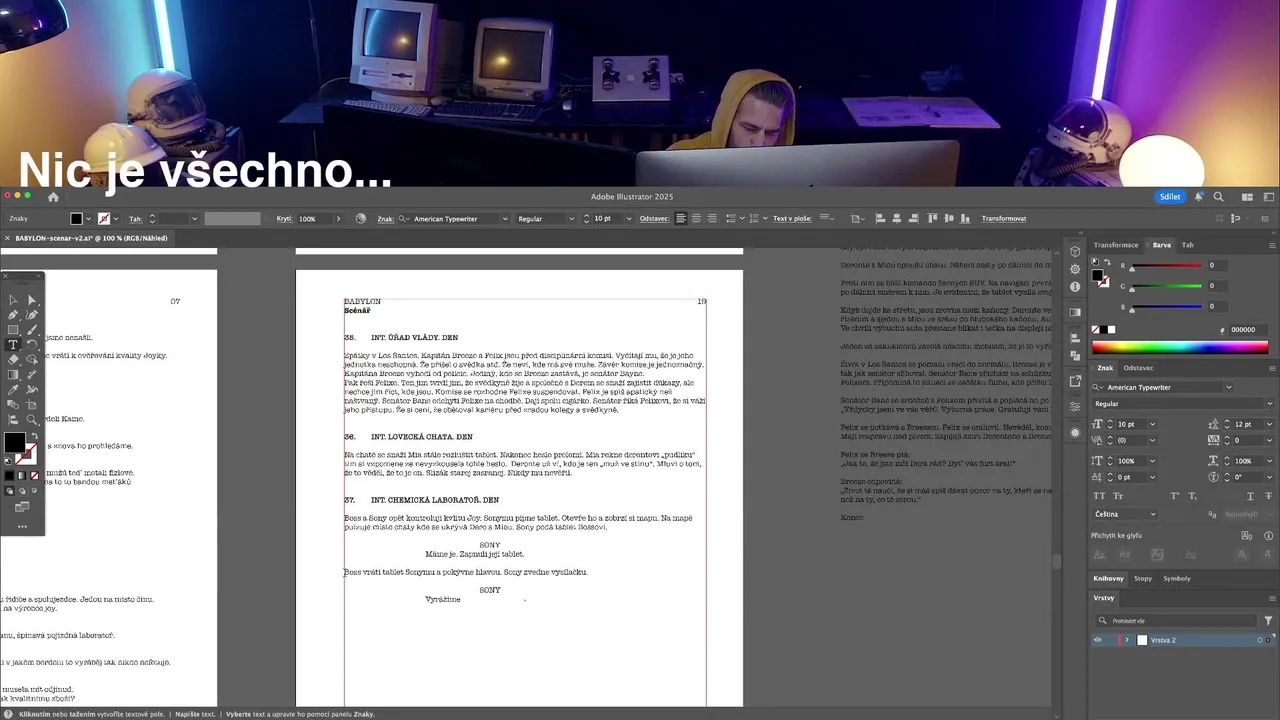Viewport: 1280px width, 720px height.
Task: Open the Čeština language dropdown
Action: coord(1124,514)
